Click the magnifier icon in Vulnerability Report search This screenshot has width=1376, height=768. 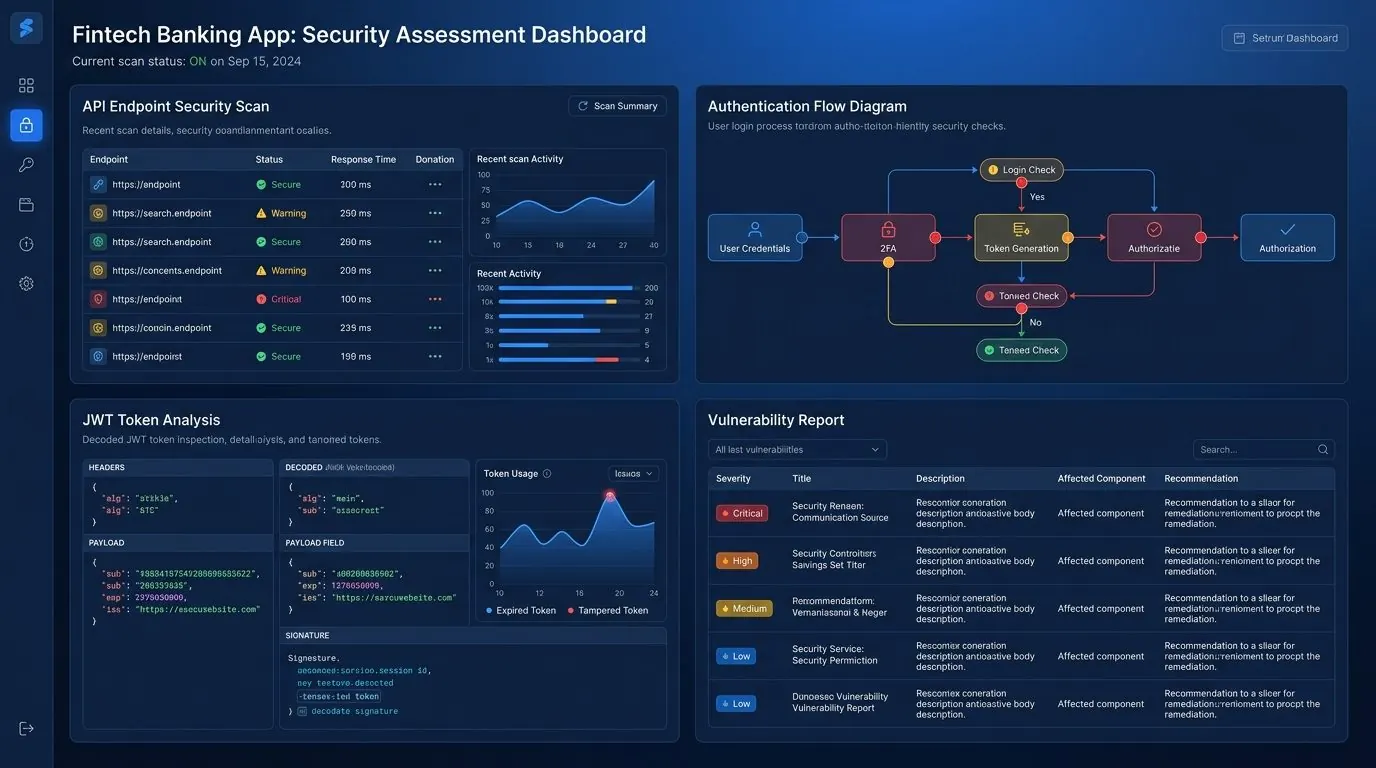(x=1323, y=450)
